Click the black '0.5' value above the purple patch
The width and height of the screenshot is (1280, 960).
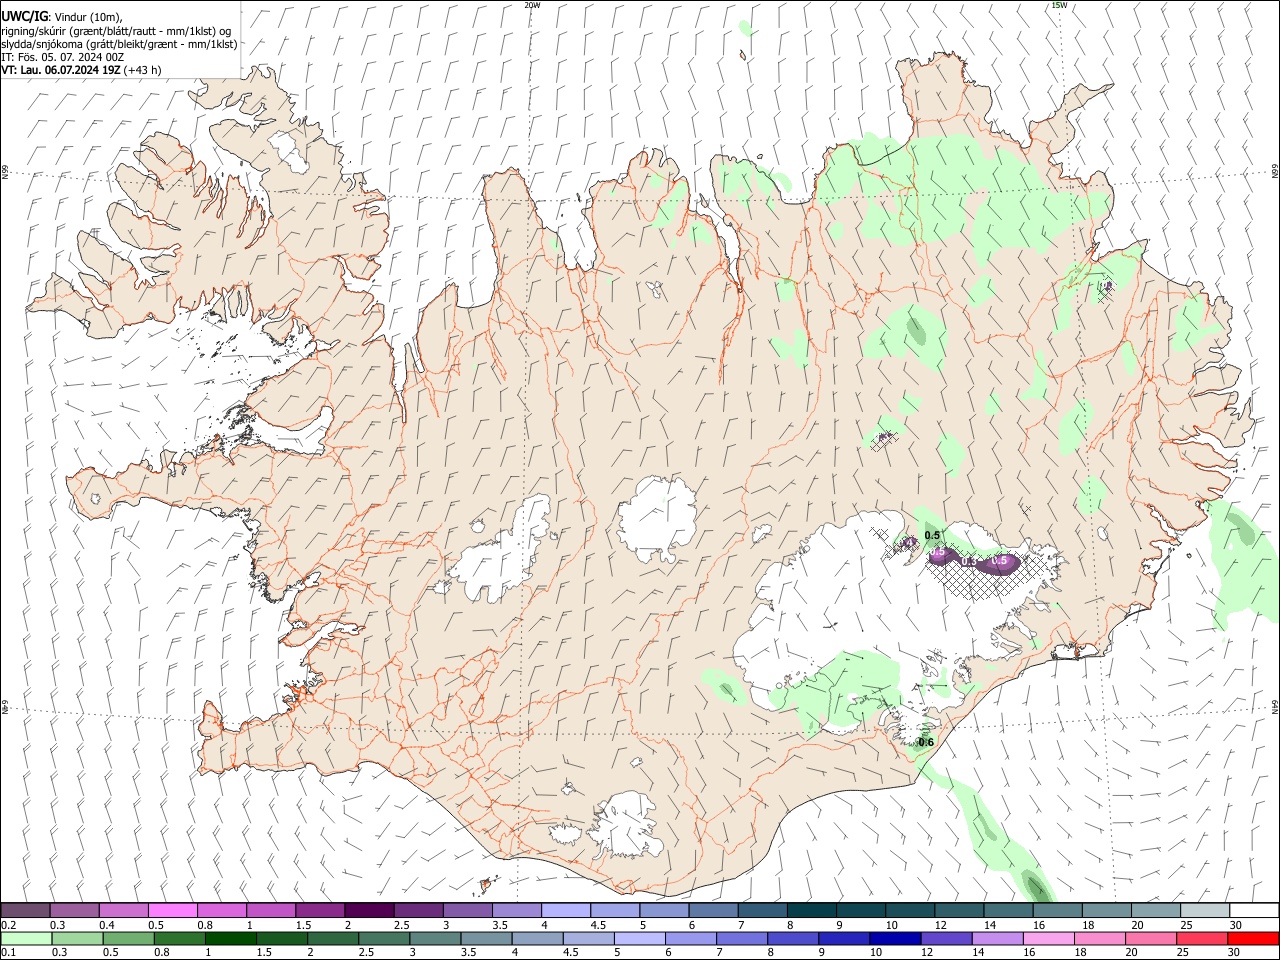932,536
